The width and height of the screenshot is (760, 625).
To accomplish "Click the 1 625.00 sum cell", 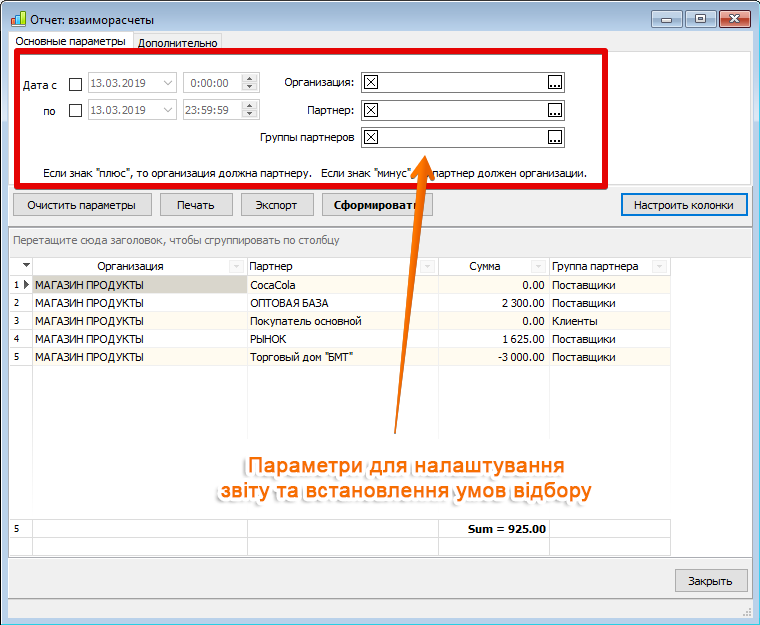I will pos(494,339).
